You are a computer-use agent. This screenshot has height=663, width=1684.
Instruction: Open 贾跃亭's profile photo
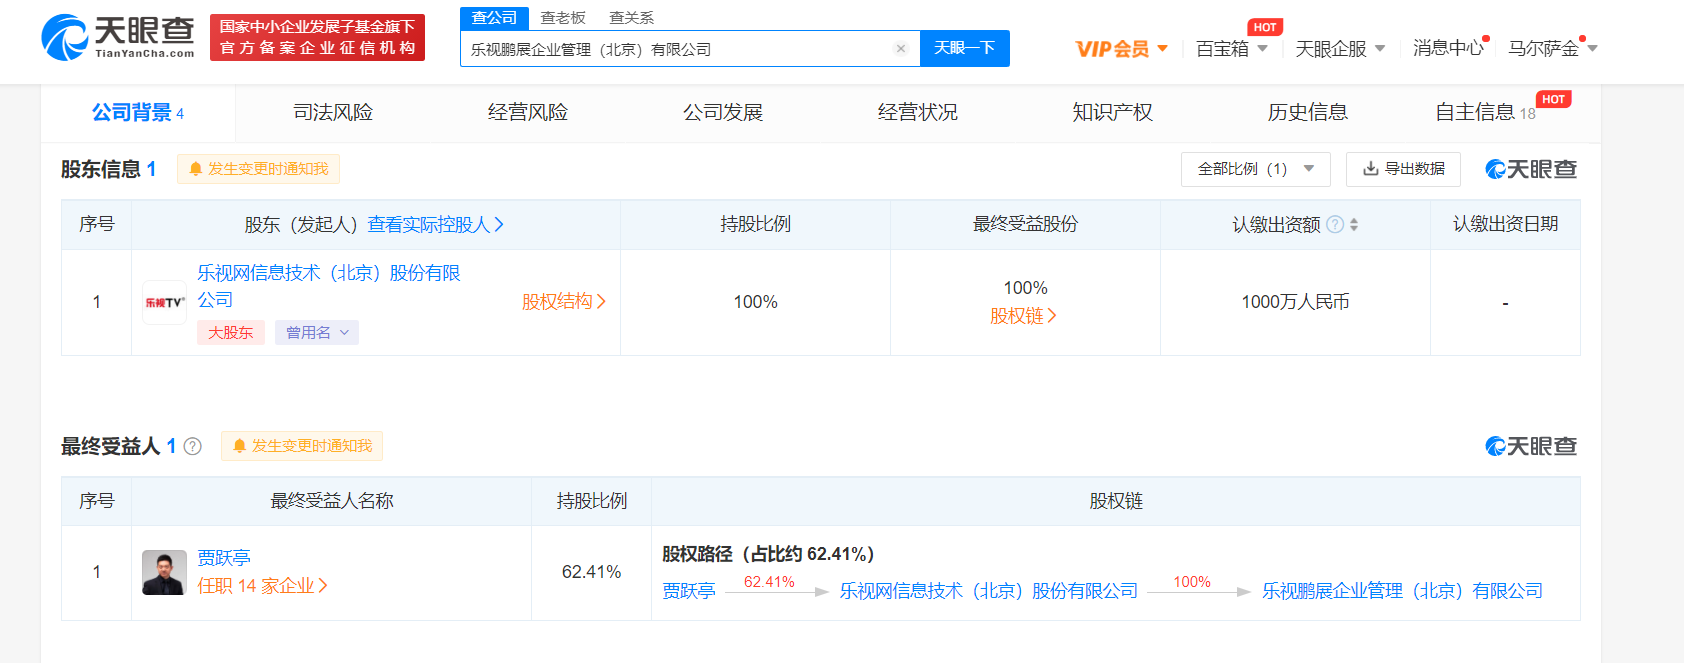164,572
